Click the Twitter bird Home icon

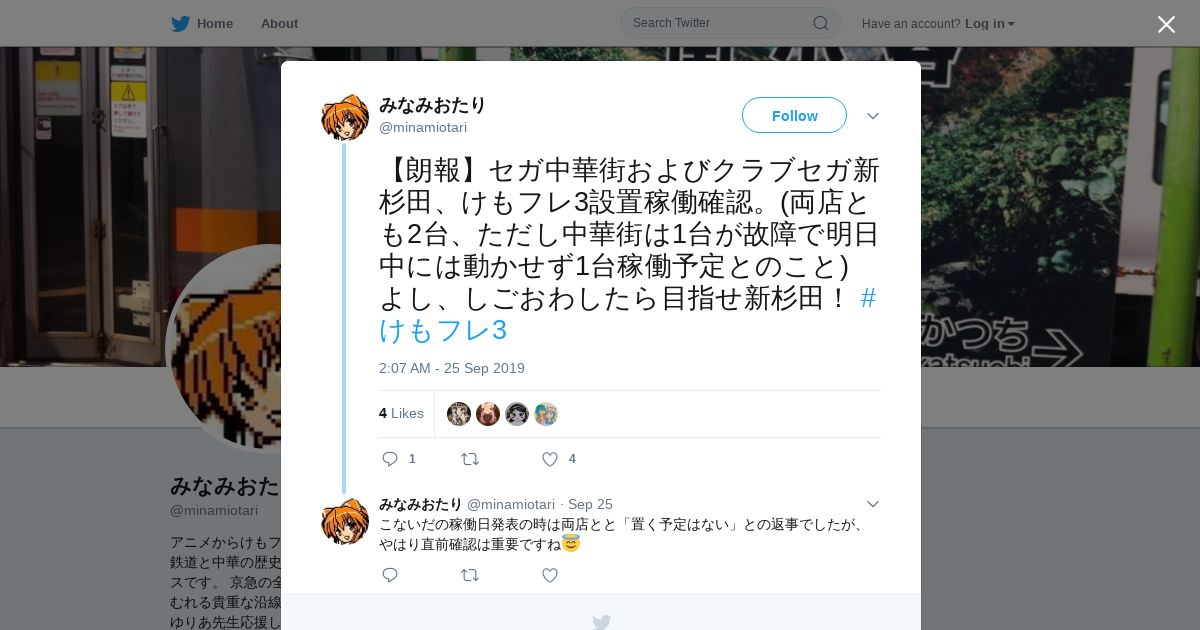click(180, 23)
